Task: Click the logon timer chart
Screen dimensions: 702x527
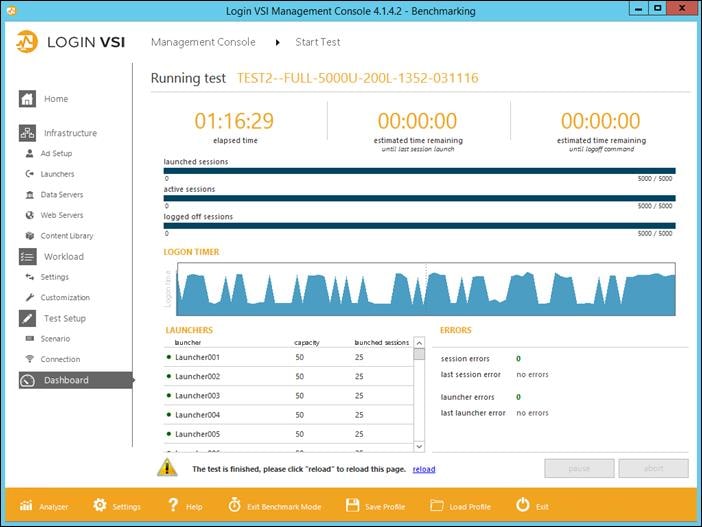Action: click(426, 289)
